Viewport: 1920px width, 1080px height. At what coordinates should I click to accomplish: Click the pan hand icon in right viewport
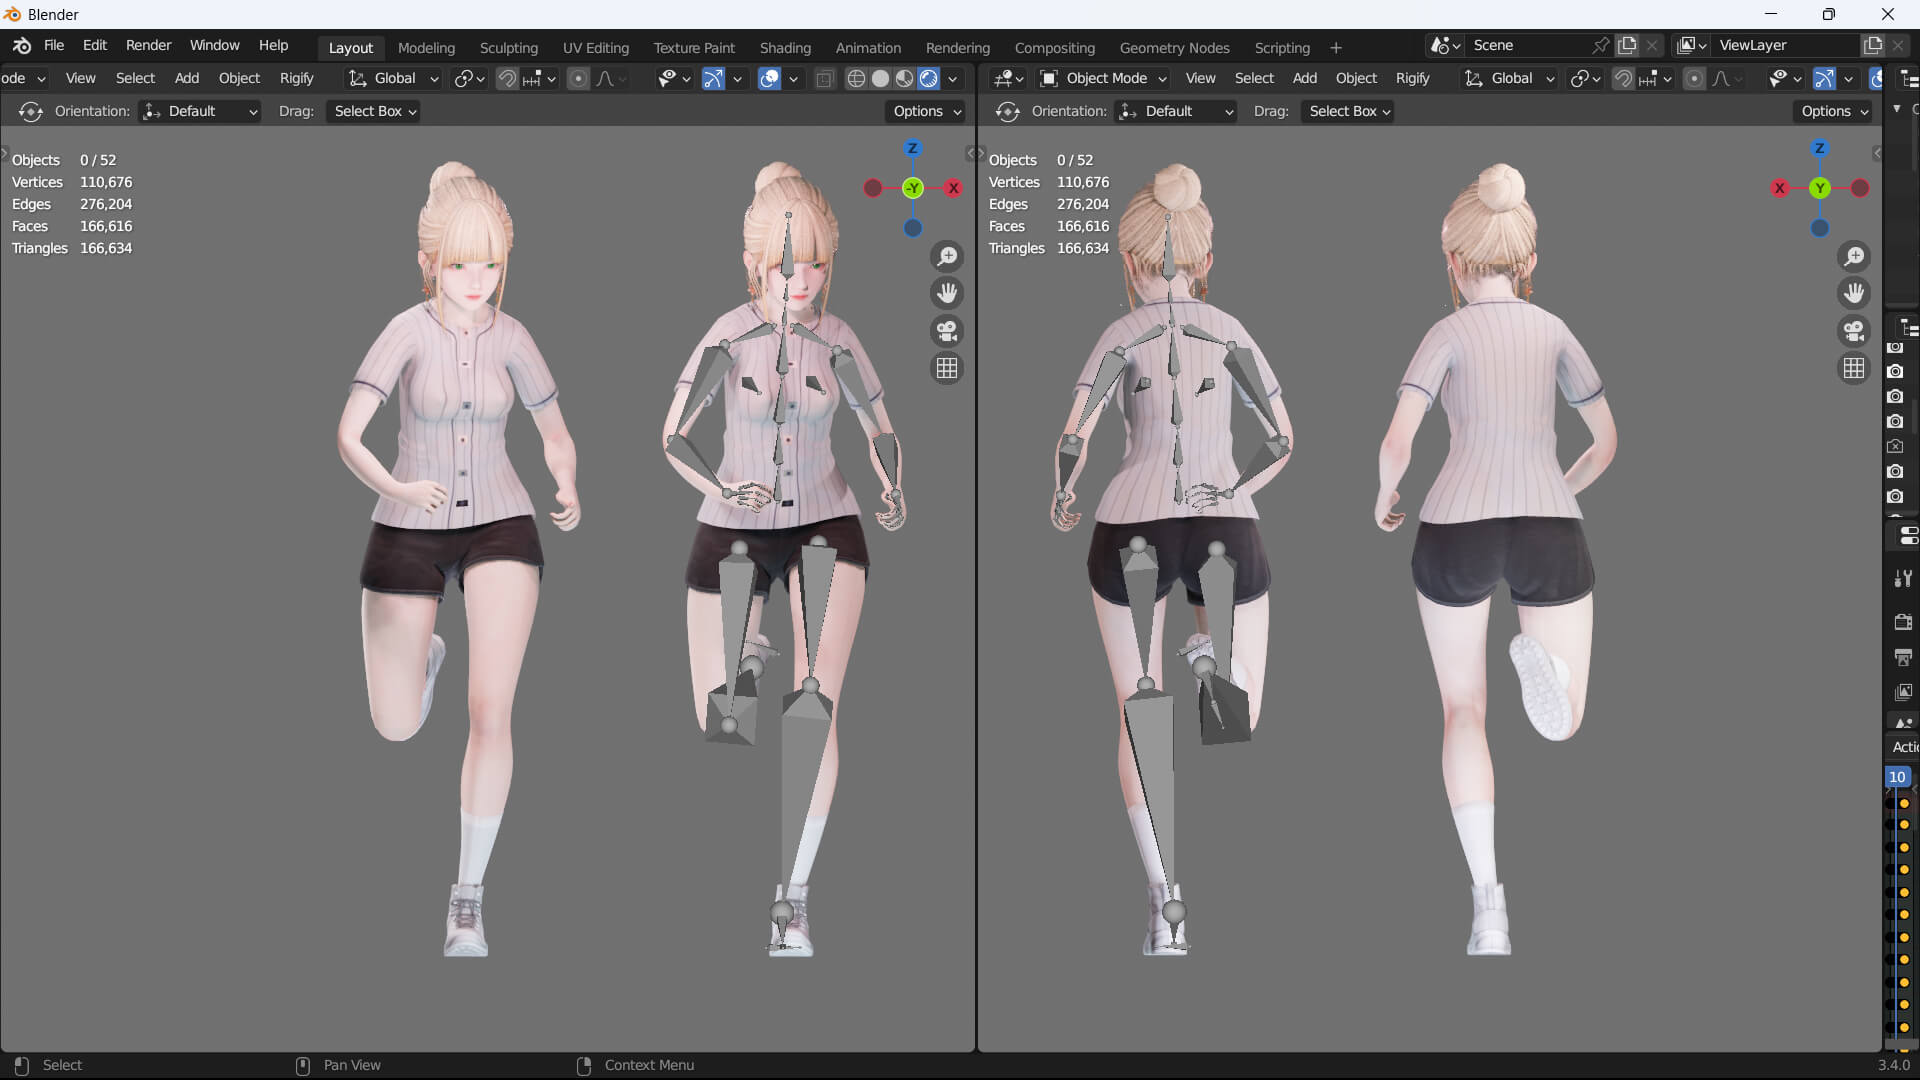click(1854, 293)
